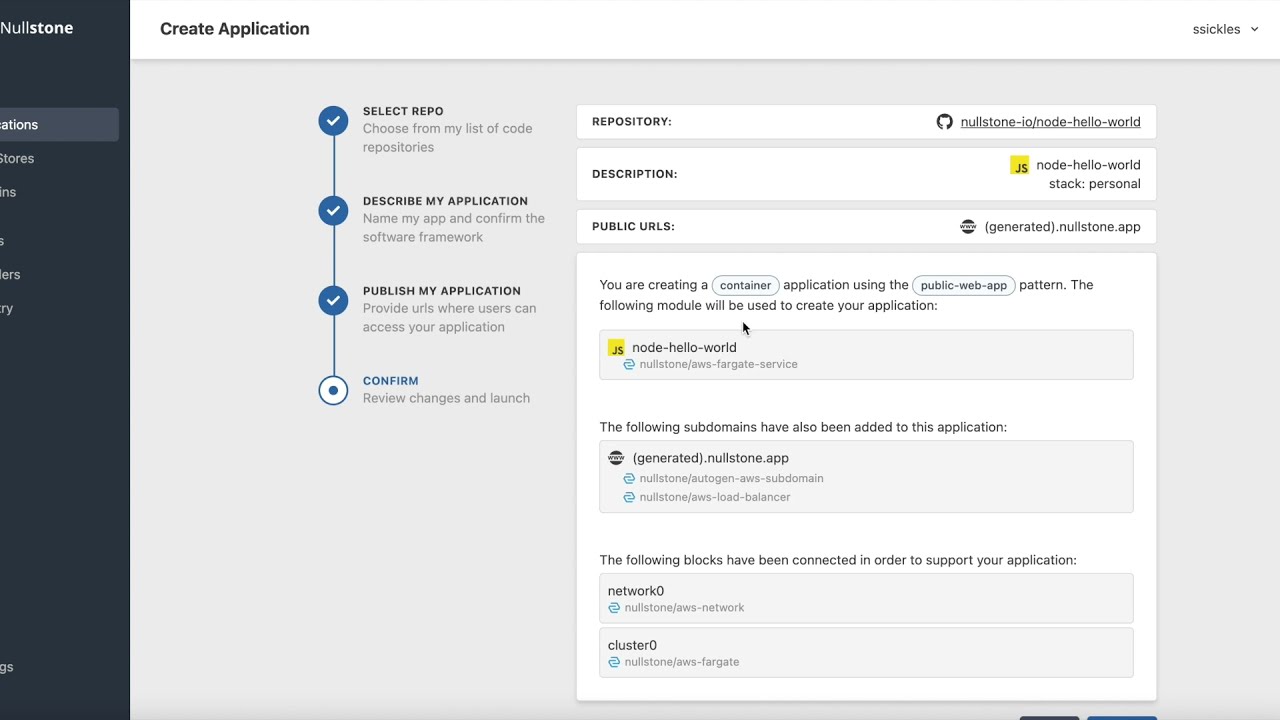
Task: Click the Describe My Application step checkmark
Action: 333,210
